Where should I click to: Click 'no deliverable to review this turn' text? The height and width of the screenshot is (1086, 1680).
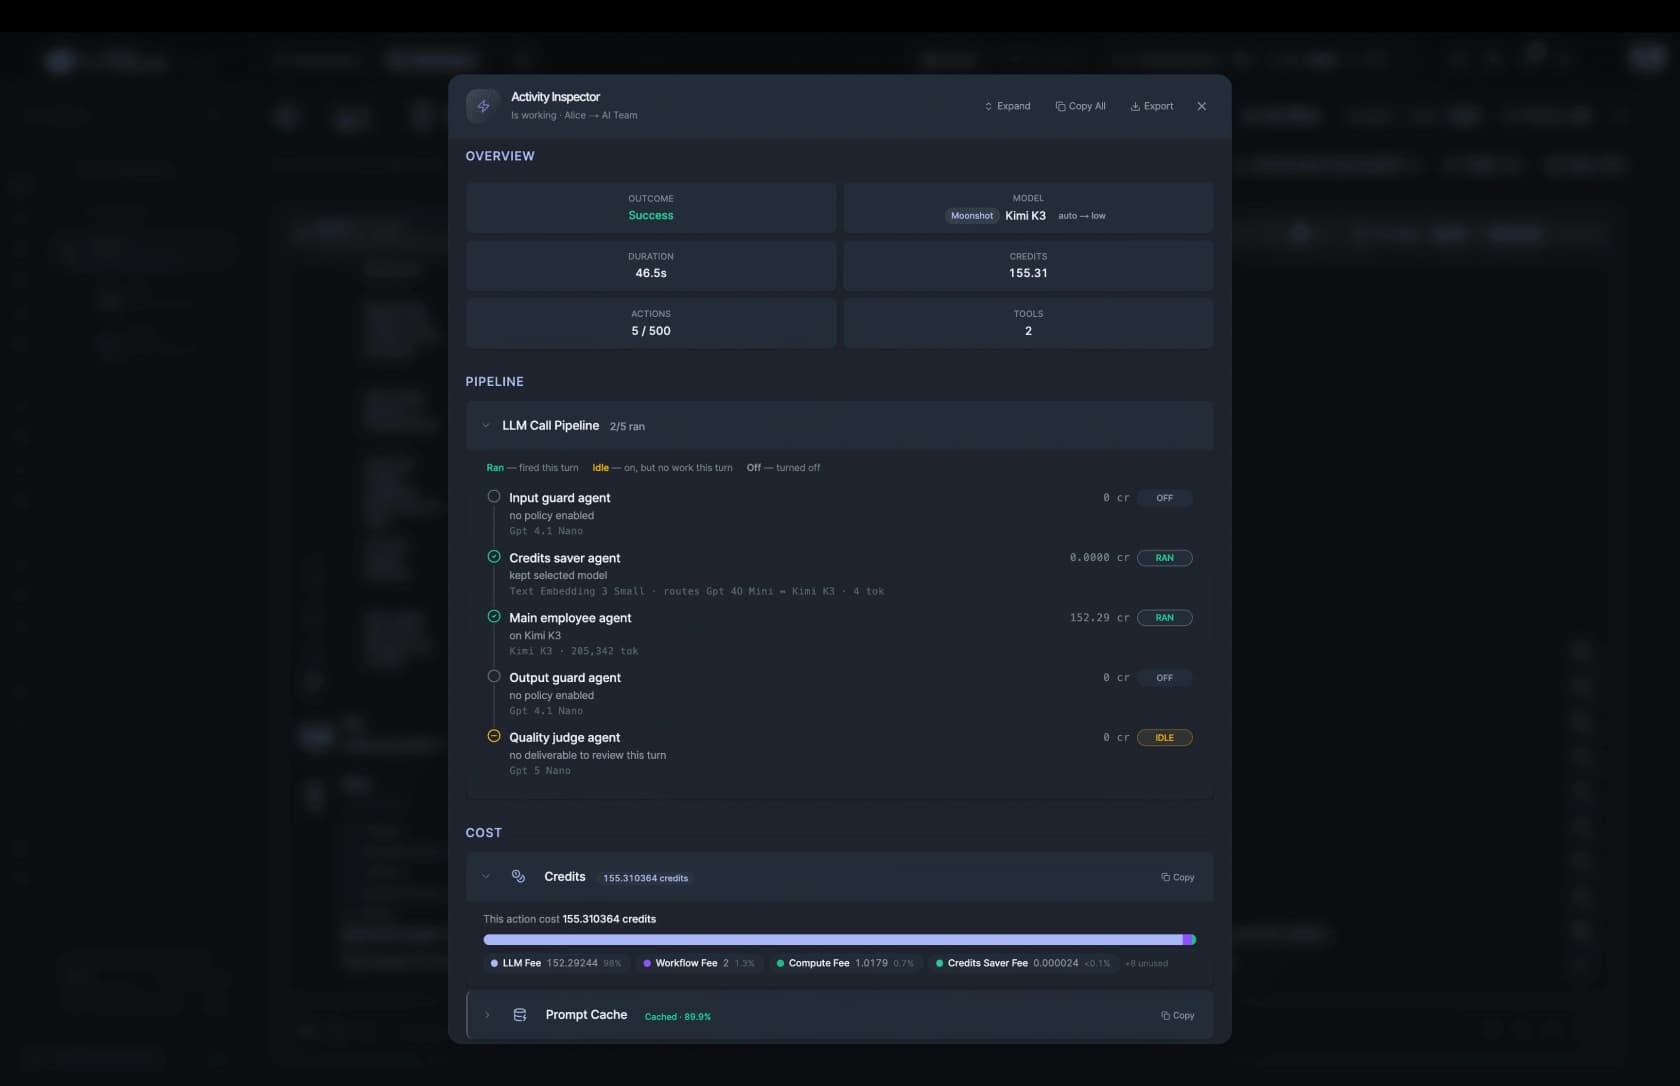pyautogui.click(x=587, y=756)
